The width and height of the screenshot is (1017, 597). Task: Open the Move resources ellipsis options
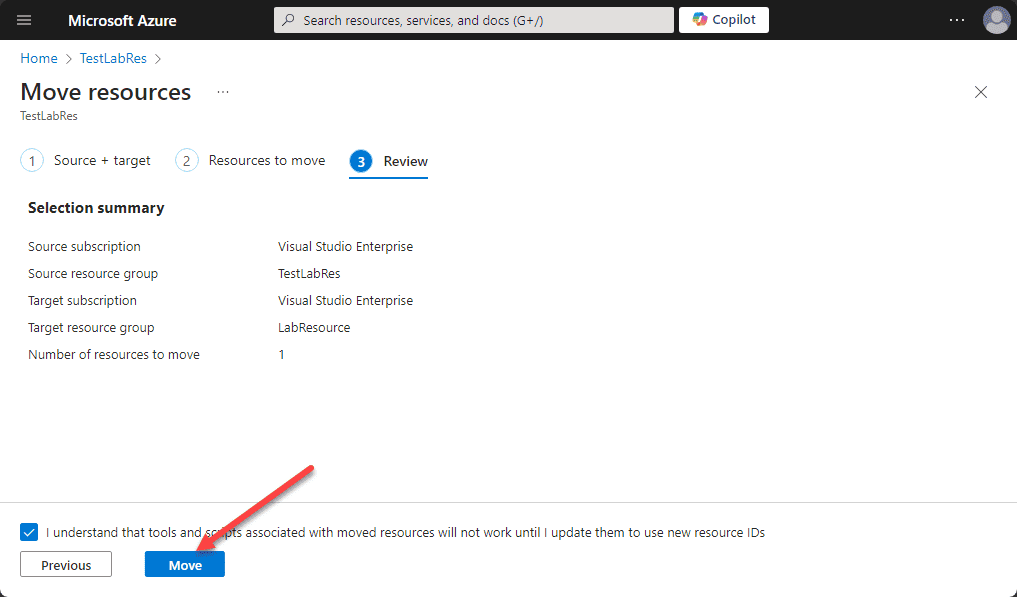[223, 92]
